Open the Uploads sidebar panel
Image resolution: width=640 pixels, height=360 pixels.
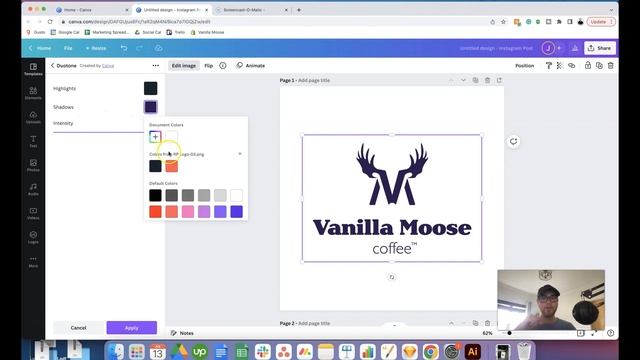pos(33,117)
